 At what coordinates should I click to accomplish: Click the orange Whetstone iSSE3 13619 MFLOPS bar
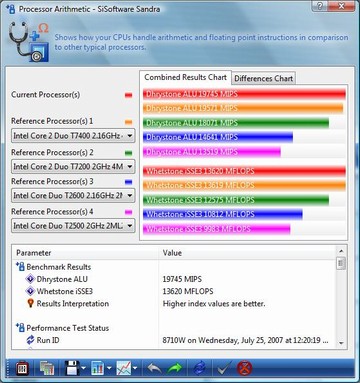pyautogui.click(x=244, y=185)
